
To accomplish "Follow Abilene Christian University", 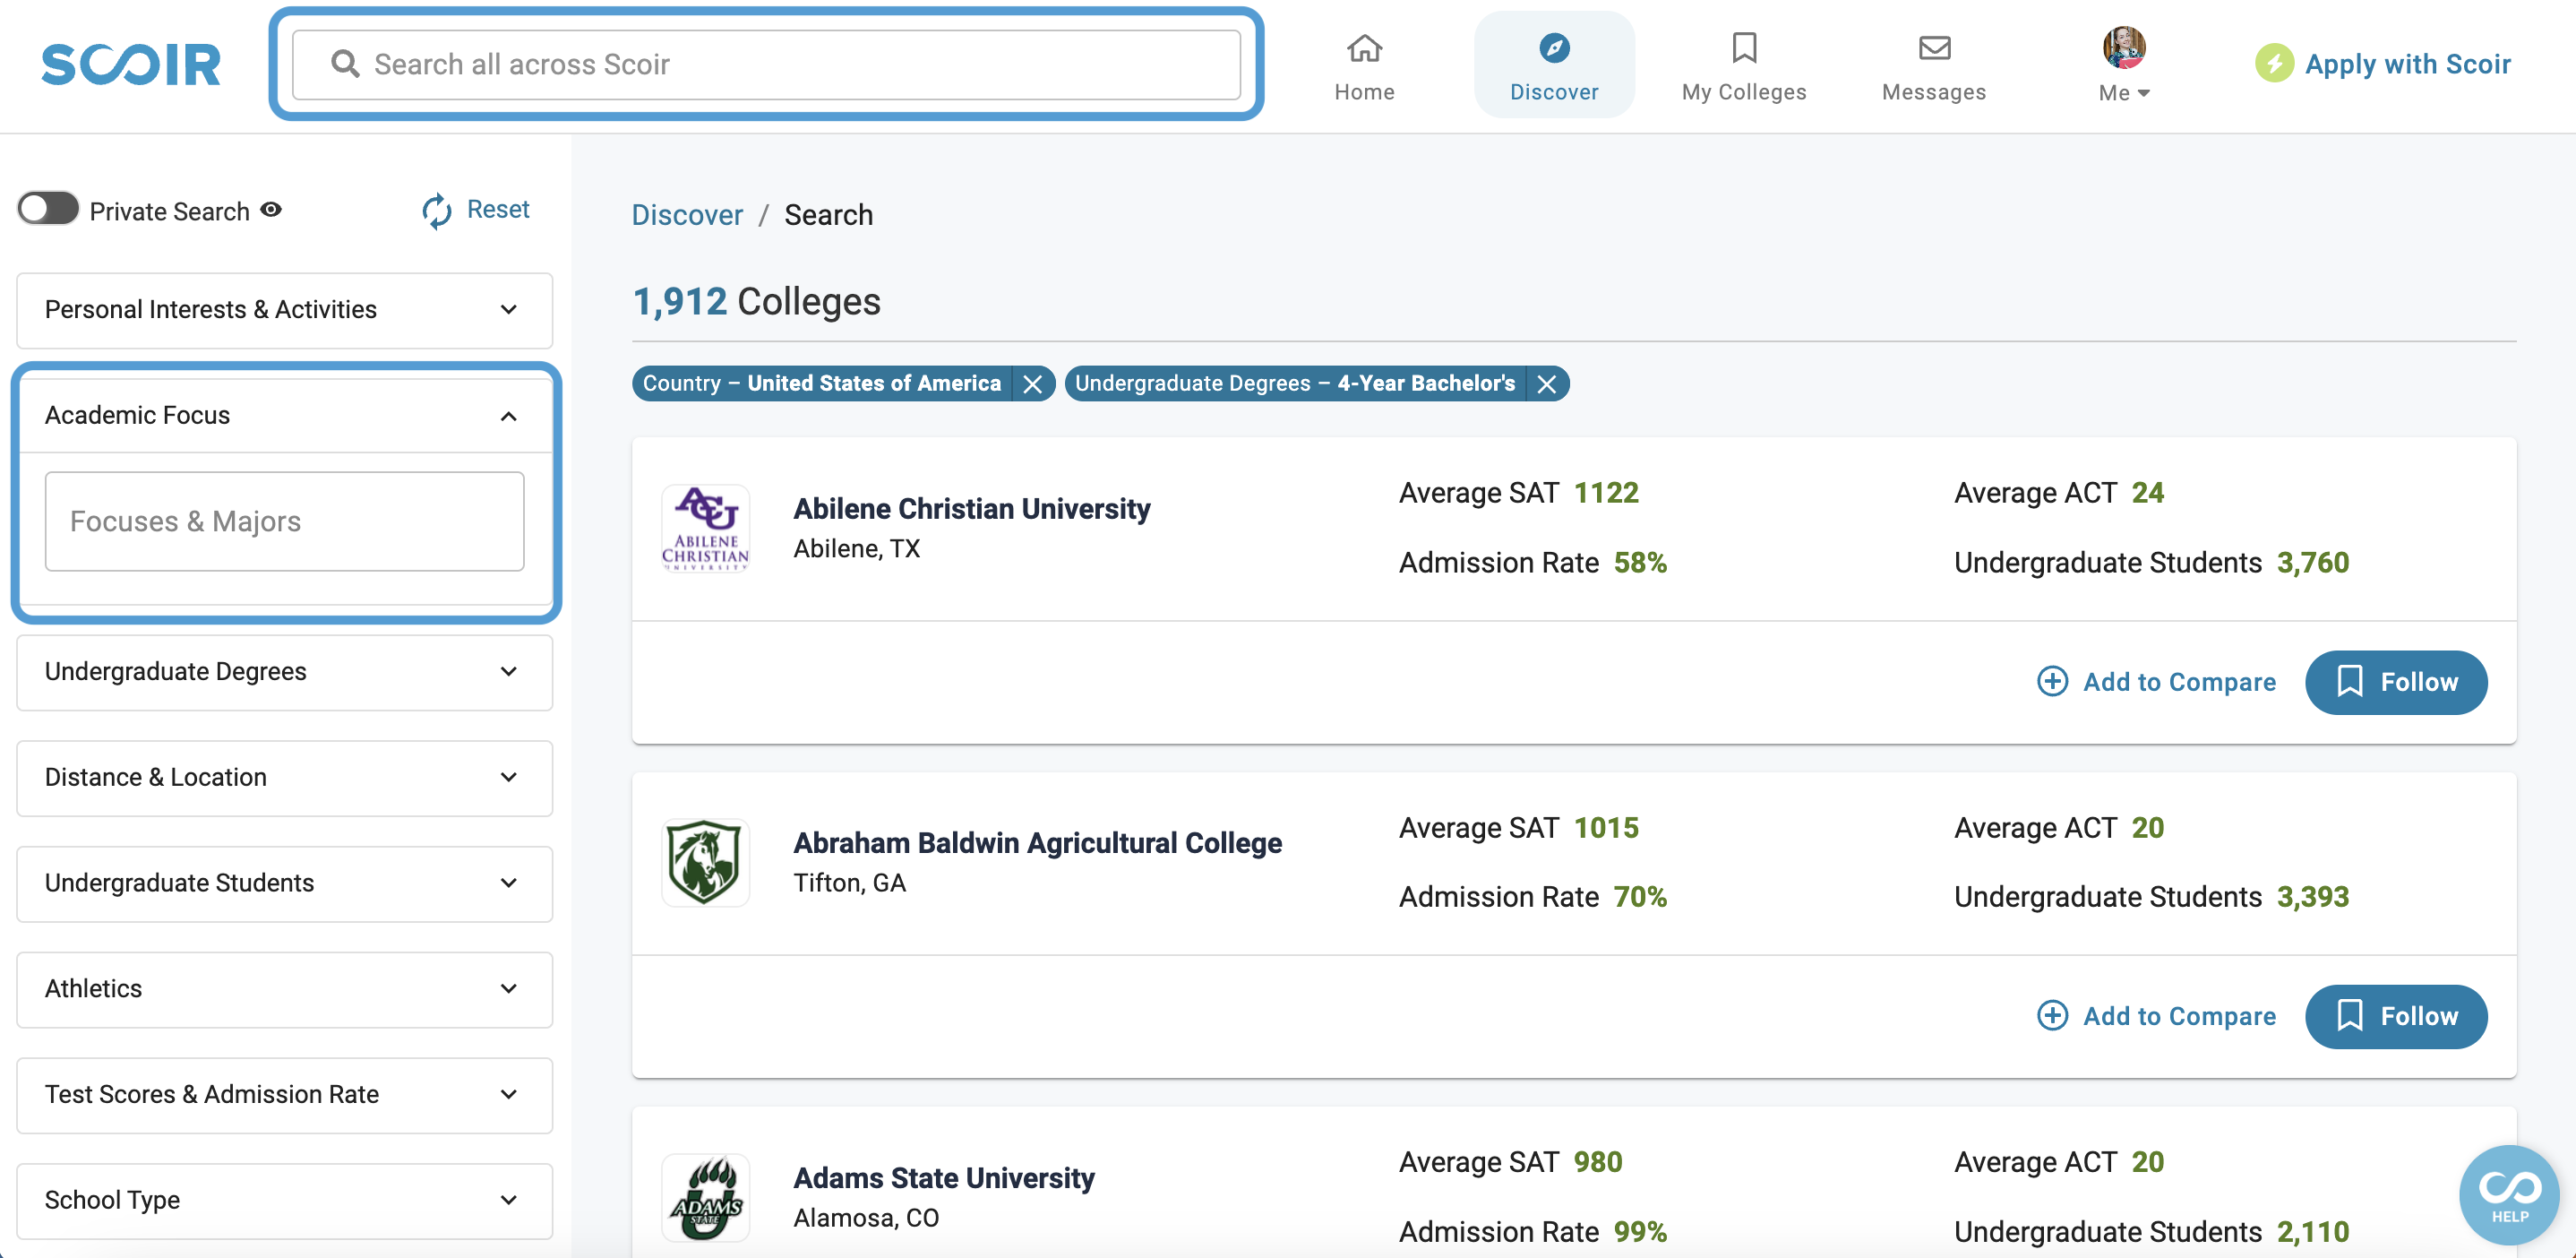I will click(x=2396, y=682).
